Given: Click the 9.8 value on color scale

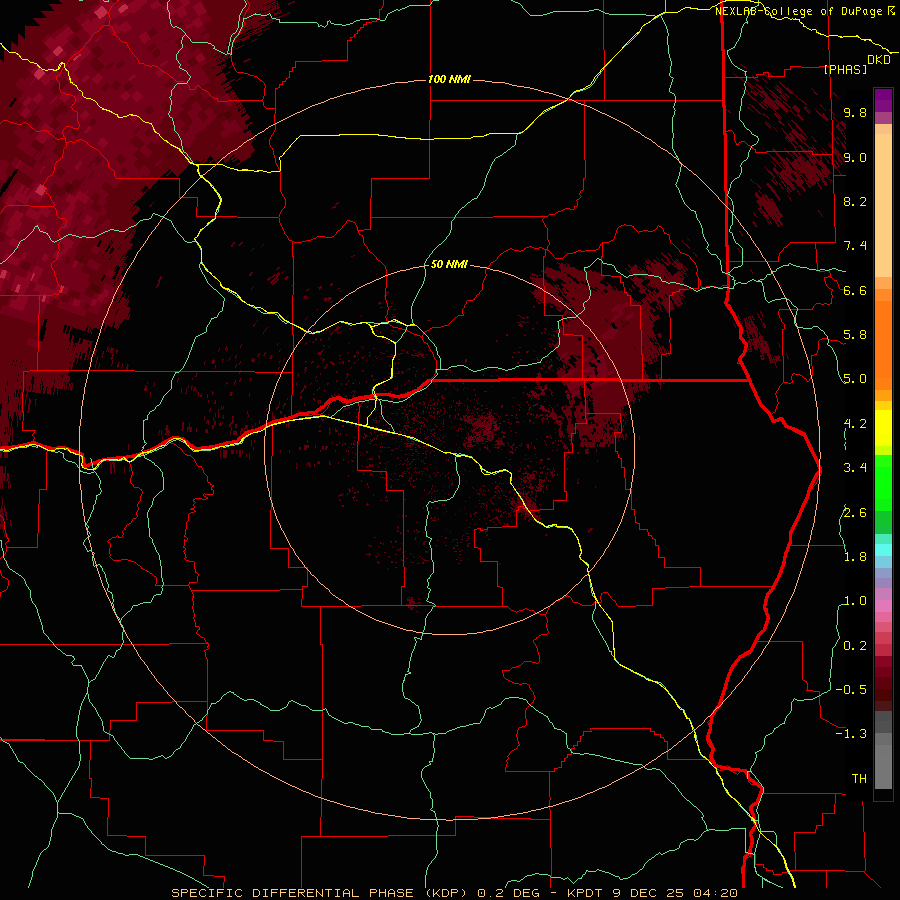Looking at the screenshot, I should pyautogui.click(x=855, y=112).
